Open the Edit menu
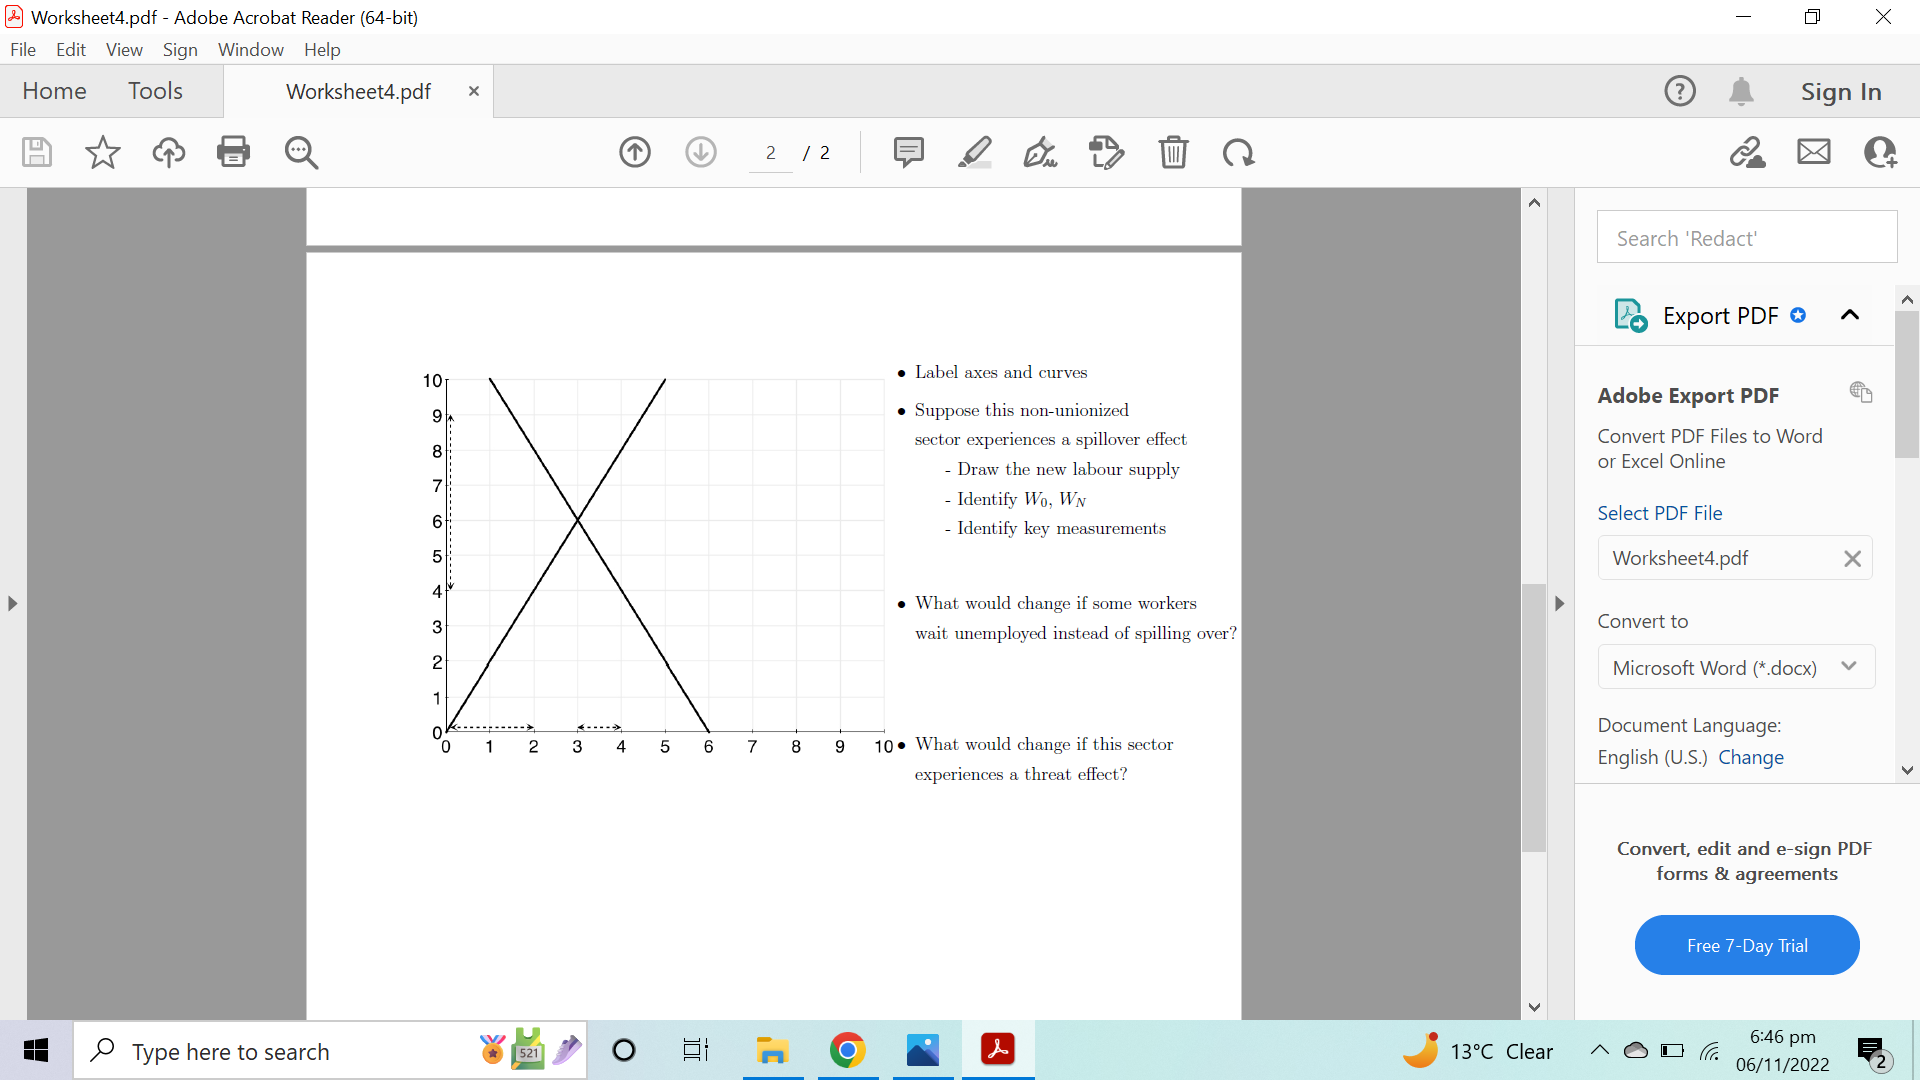 70,49
